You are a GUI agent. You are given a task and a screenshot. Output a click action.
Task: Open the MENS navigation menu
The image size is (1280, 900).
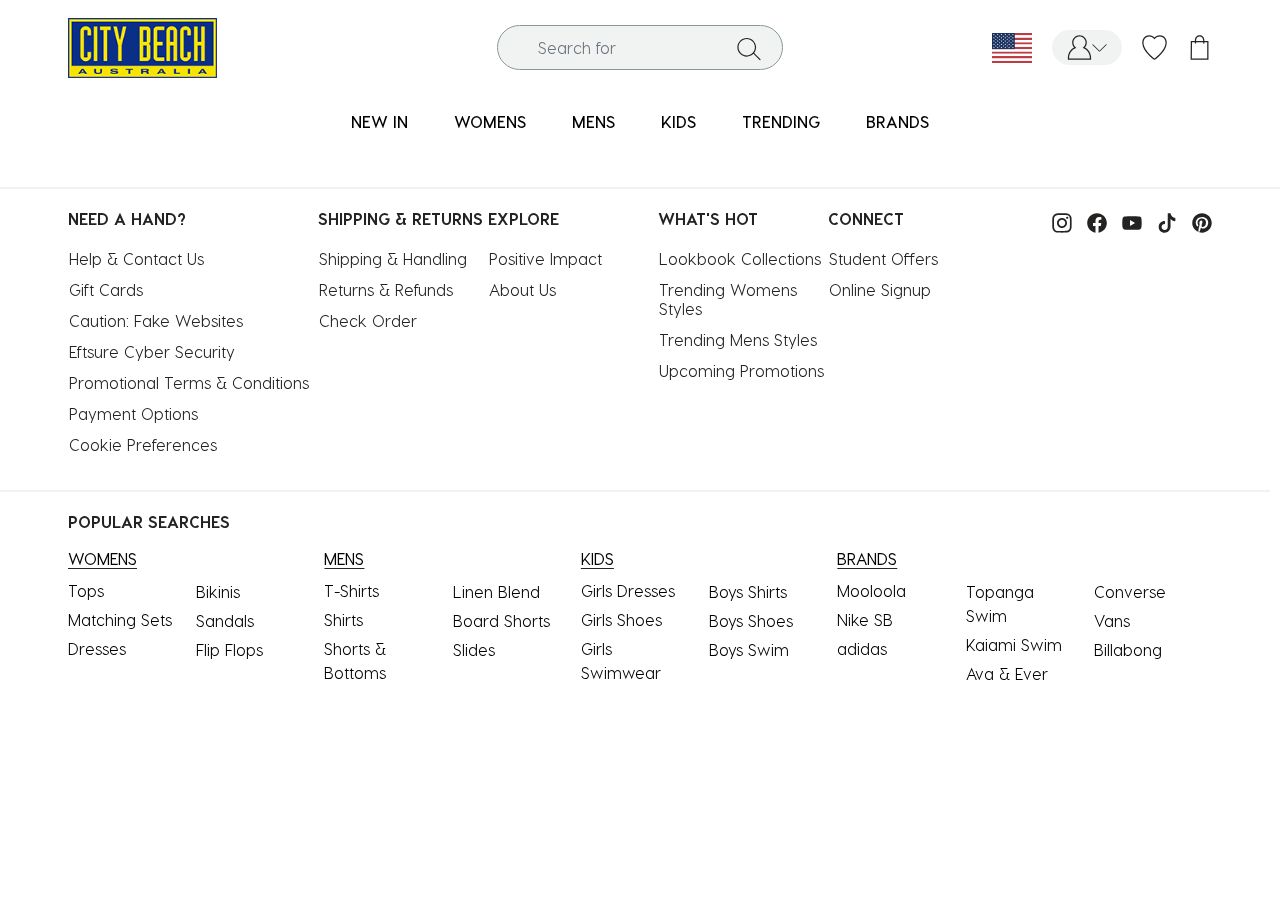click(593, 122)
